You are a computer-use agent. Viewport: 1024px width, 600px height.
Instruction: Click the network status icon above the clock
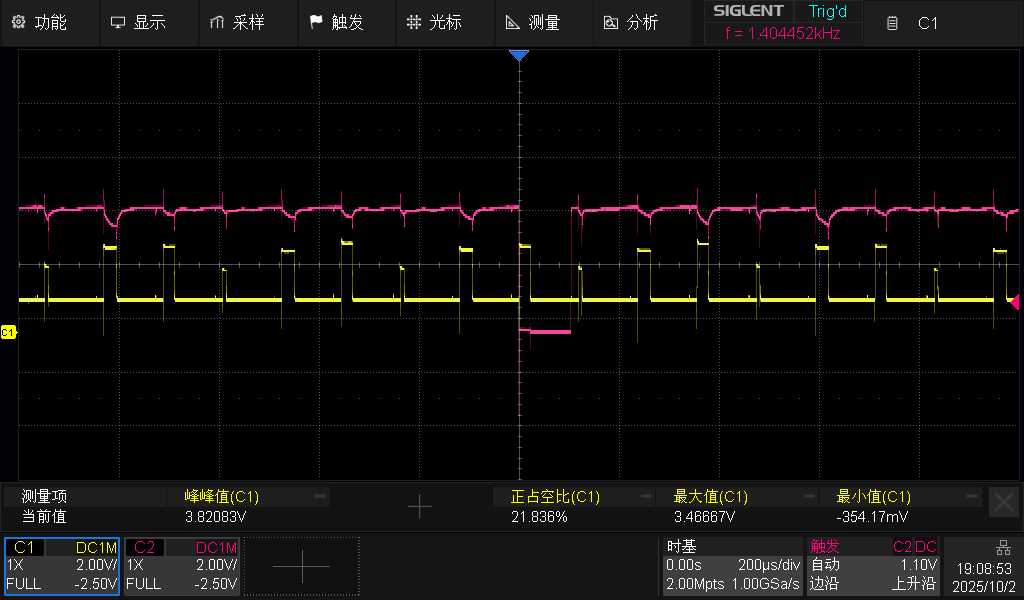1003,547
